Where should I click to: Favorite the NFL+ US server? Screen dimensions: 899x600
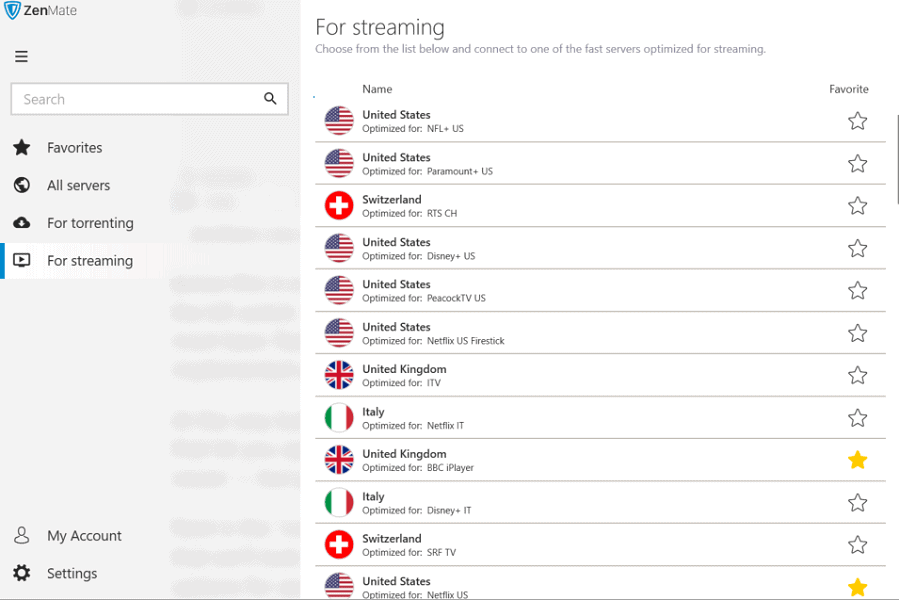[857, 121]
